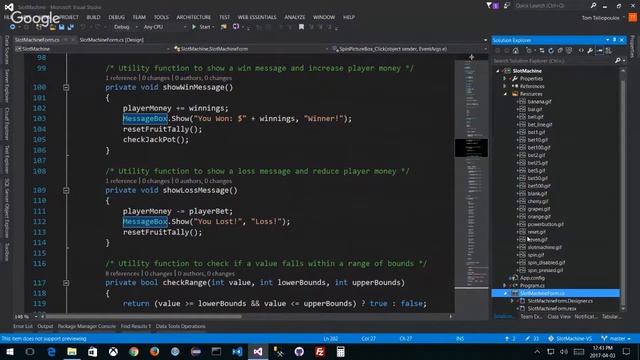Open the DEBUG menu
The image size is (640, 360).
[116, 17]
